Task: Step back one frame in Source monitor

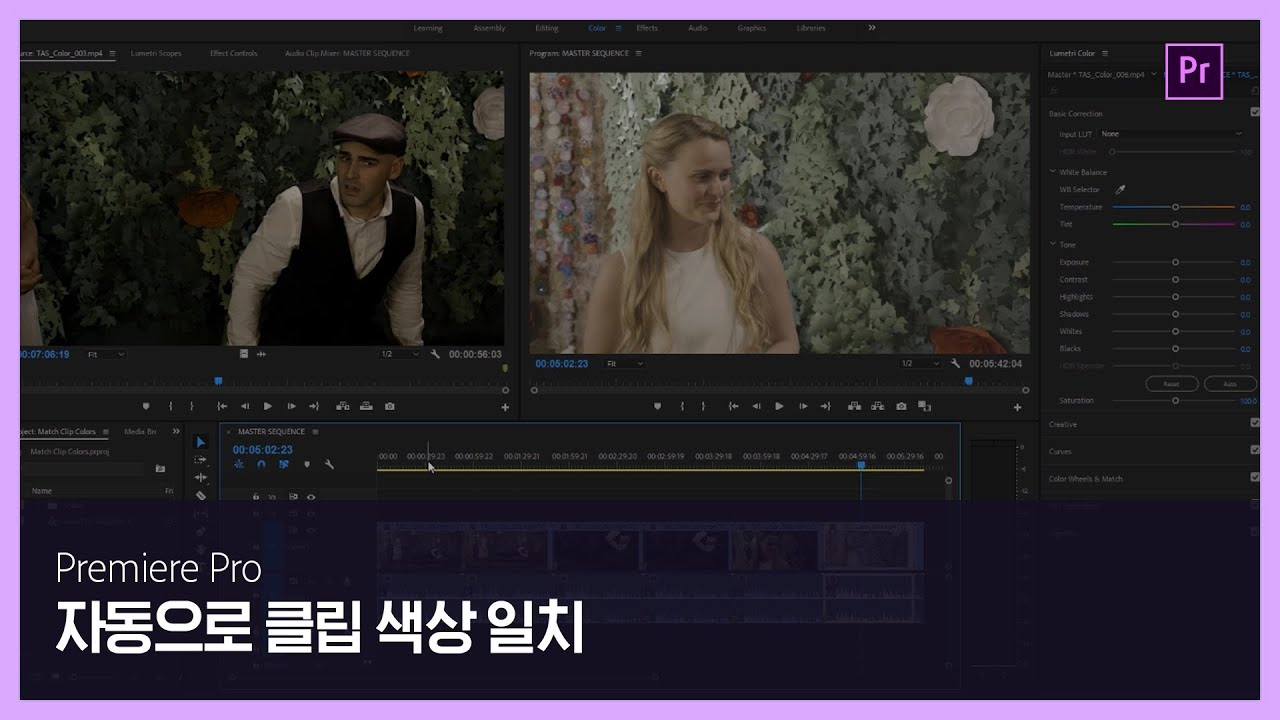Action: coord(244,406)
